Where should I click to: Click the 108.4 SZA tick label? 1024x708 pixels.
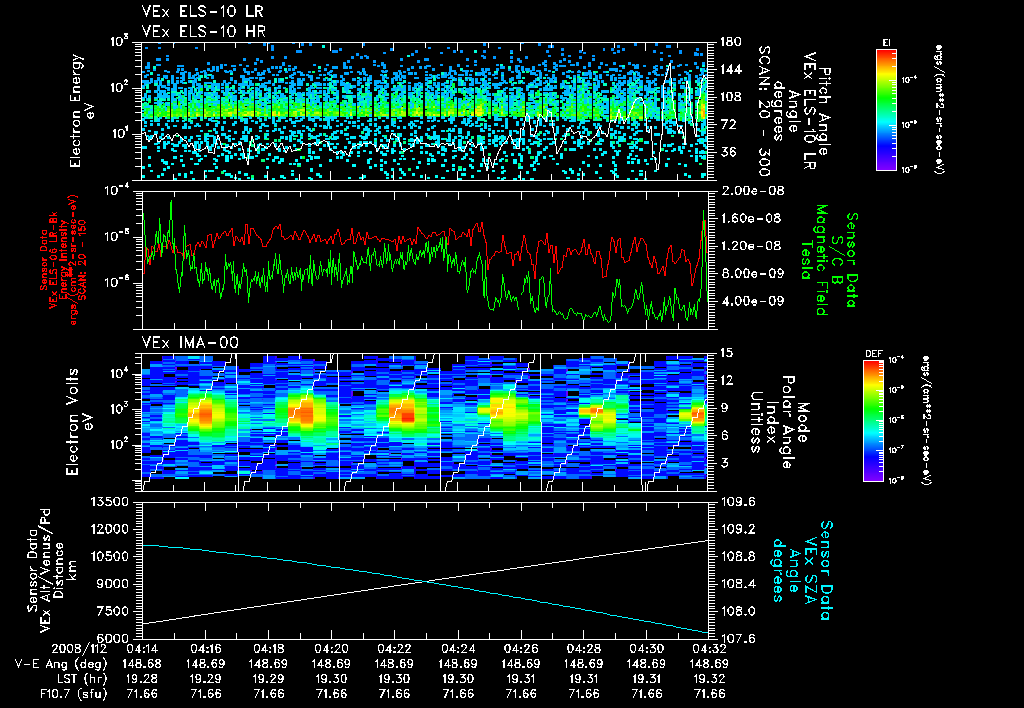[x=739, y=584]
